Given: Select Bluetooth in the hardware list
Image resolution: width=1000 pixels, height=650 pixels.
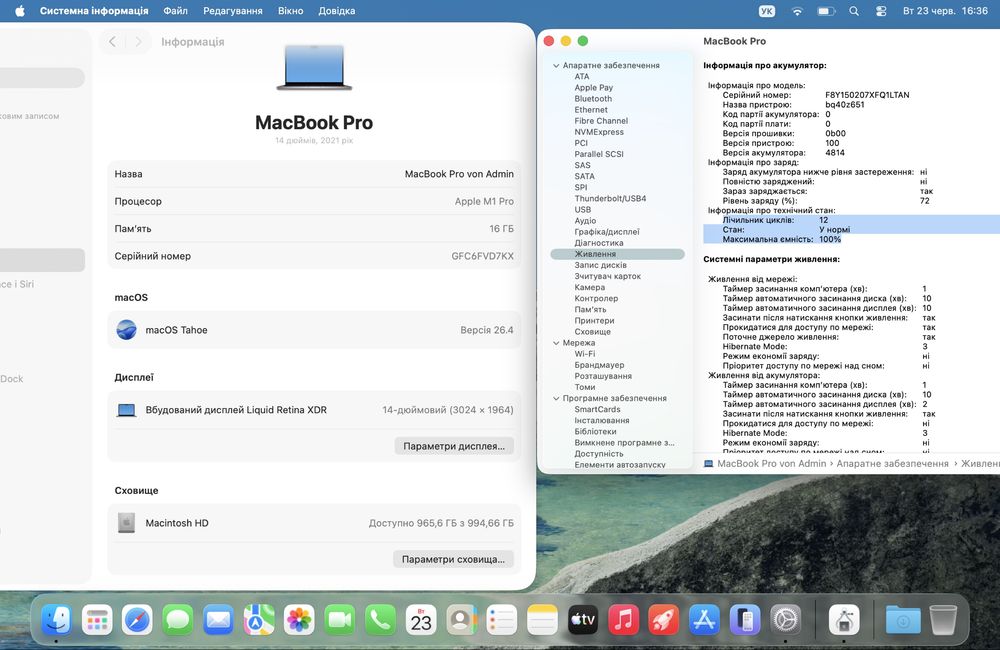Looking at the screenshot, I should pos(593,99).
